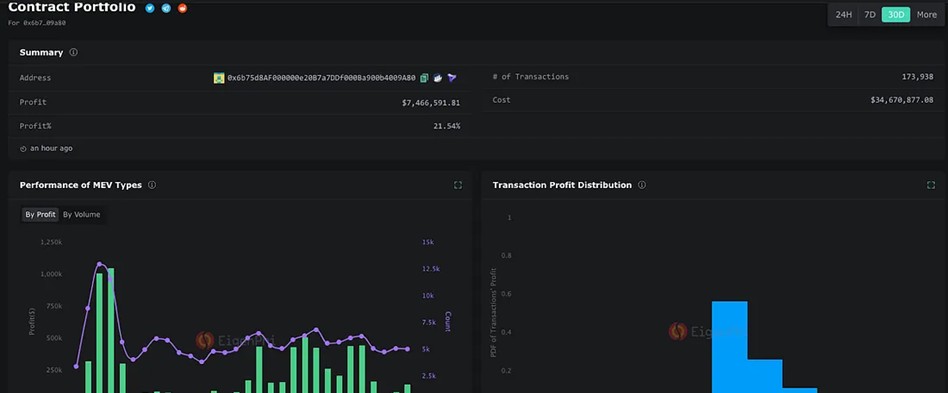This screenshot has width=948, height=393.
Task: Click the '# of Transactions' label
Action: (x=531, y=77)
